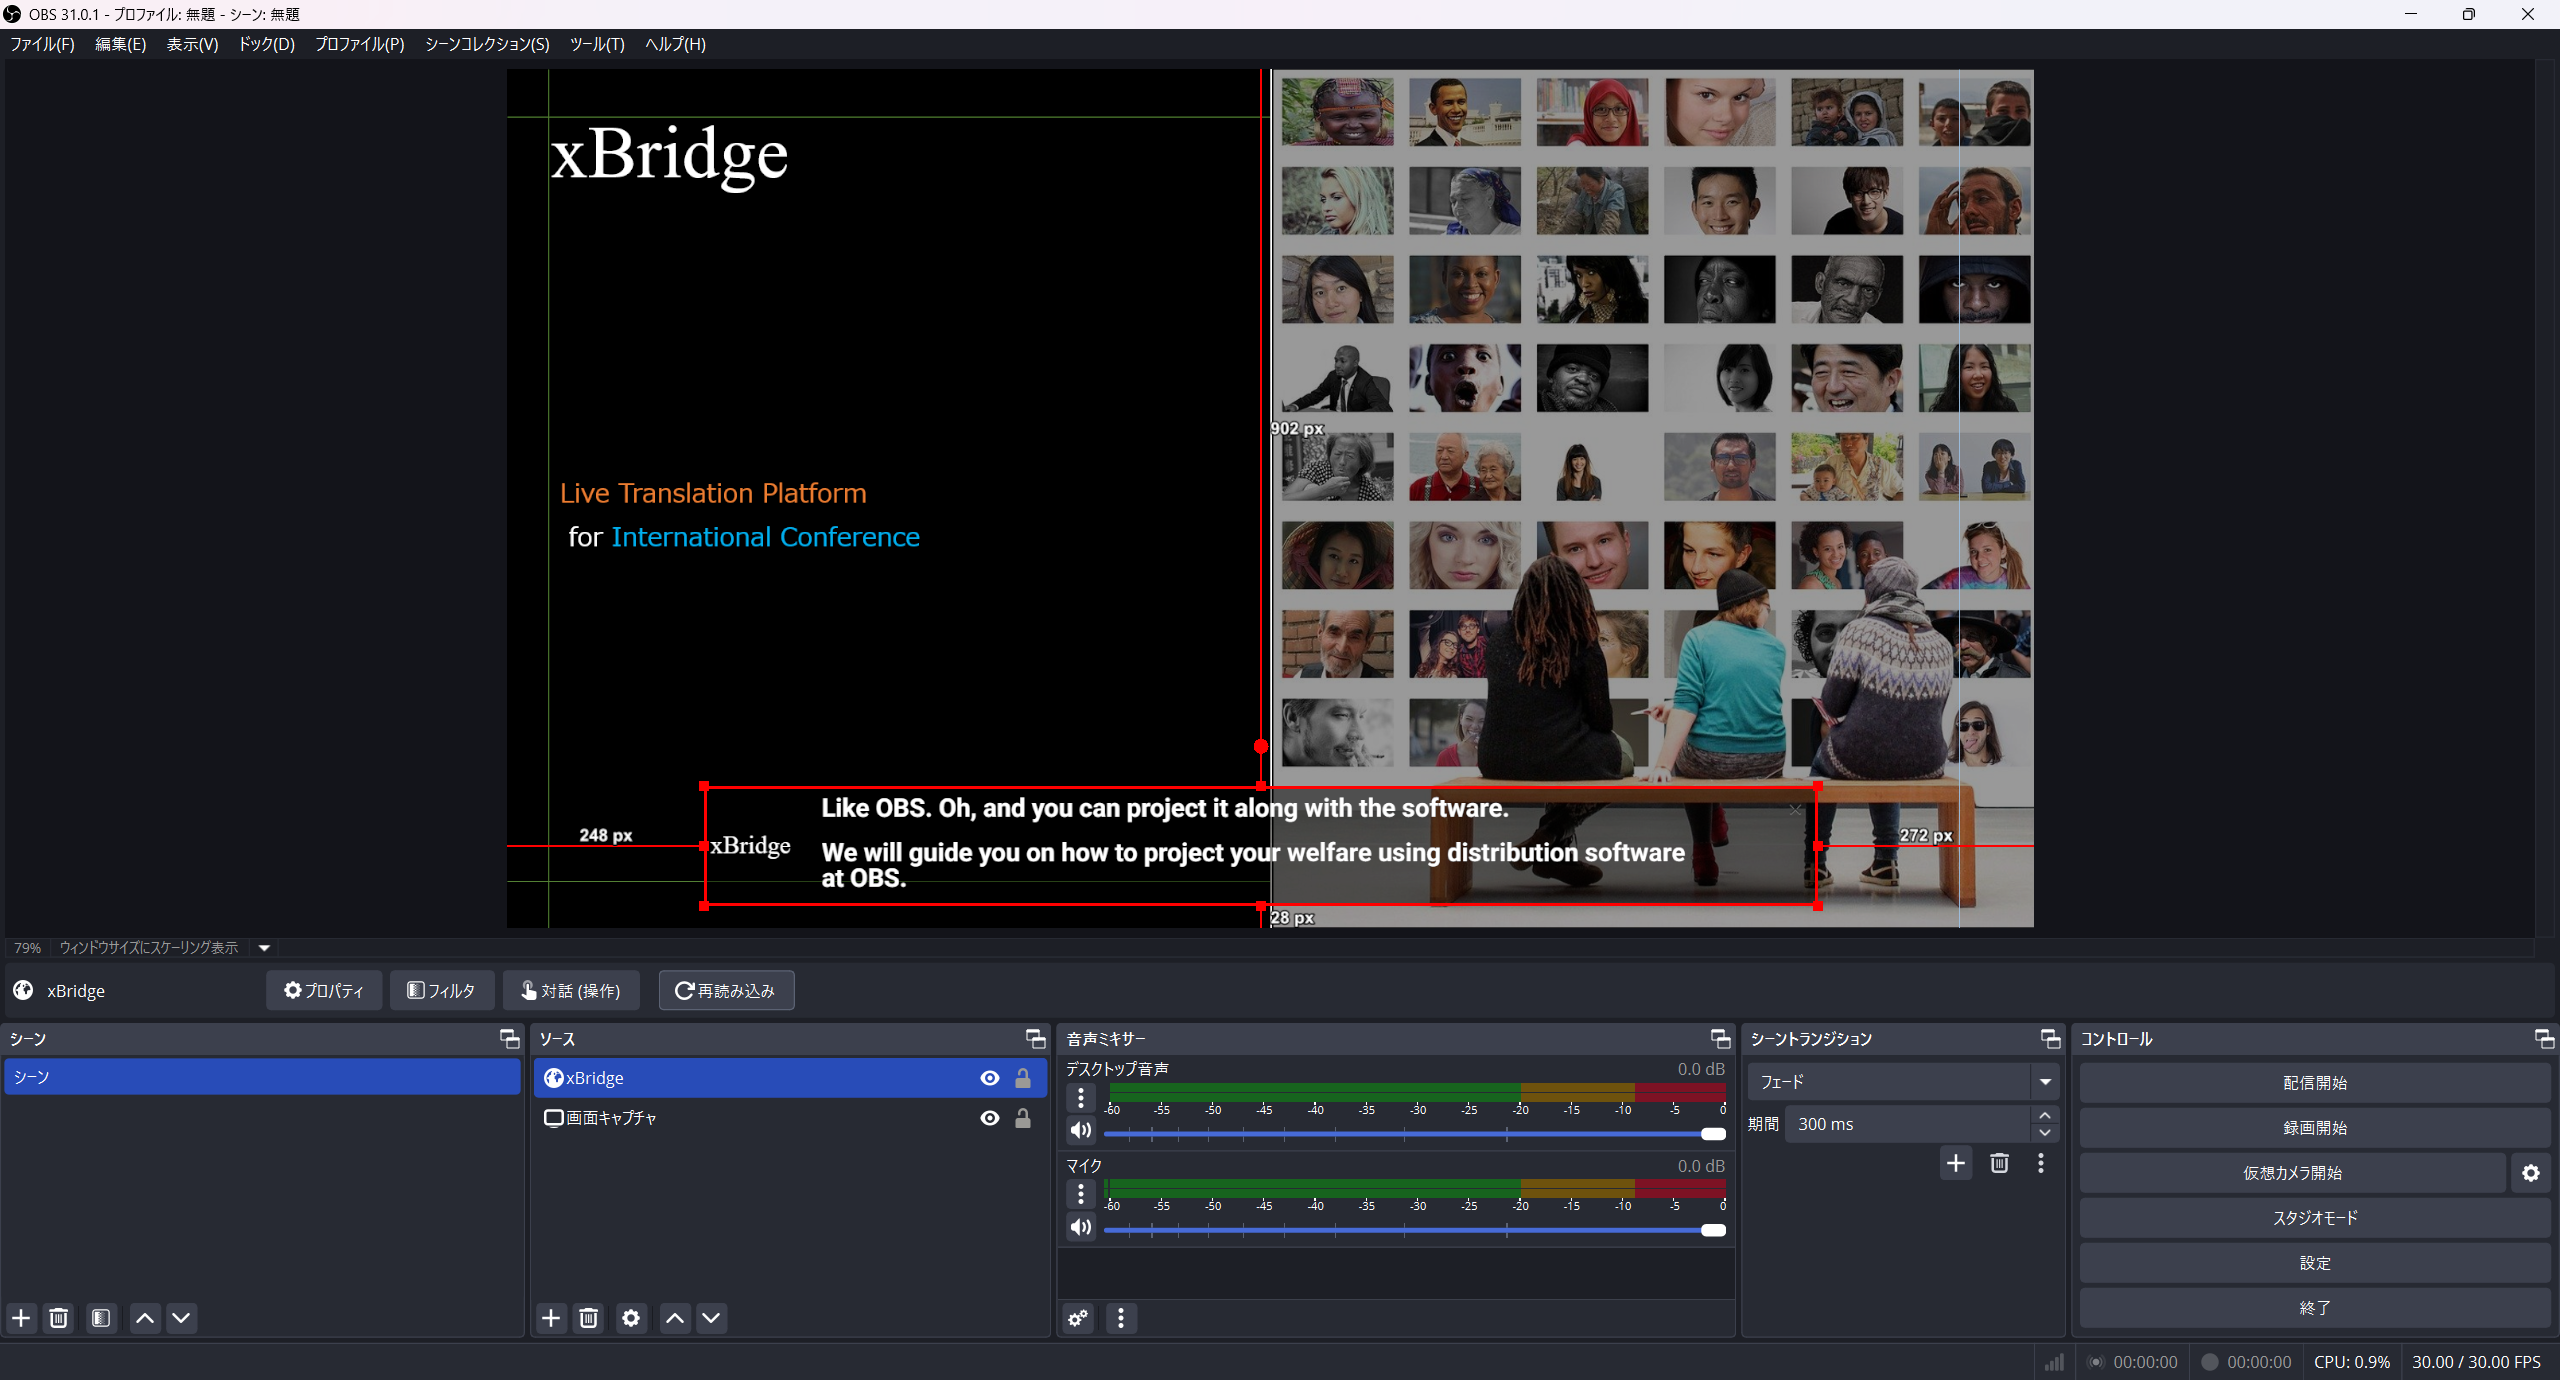Open virtual camera settings gear
This screenshot has width=2560, height=1380.
click(x=2531, y=1173)
